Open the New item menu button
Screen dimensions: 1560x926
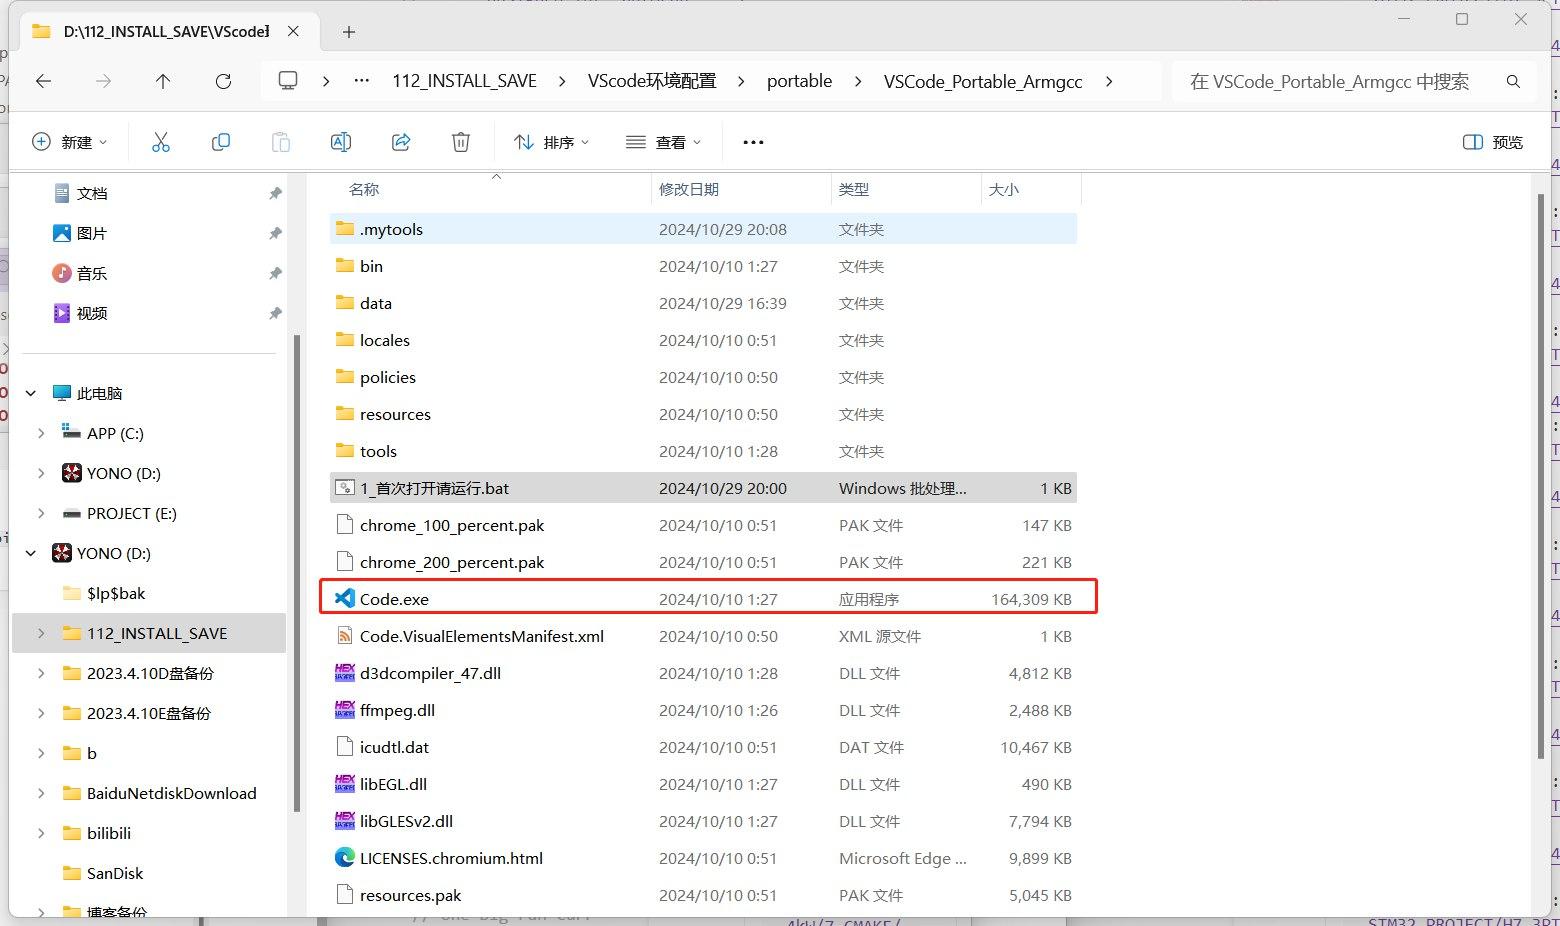pyautogui.click(x=69, y=142)
